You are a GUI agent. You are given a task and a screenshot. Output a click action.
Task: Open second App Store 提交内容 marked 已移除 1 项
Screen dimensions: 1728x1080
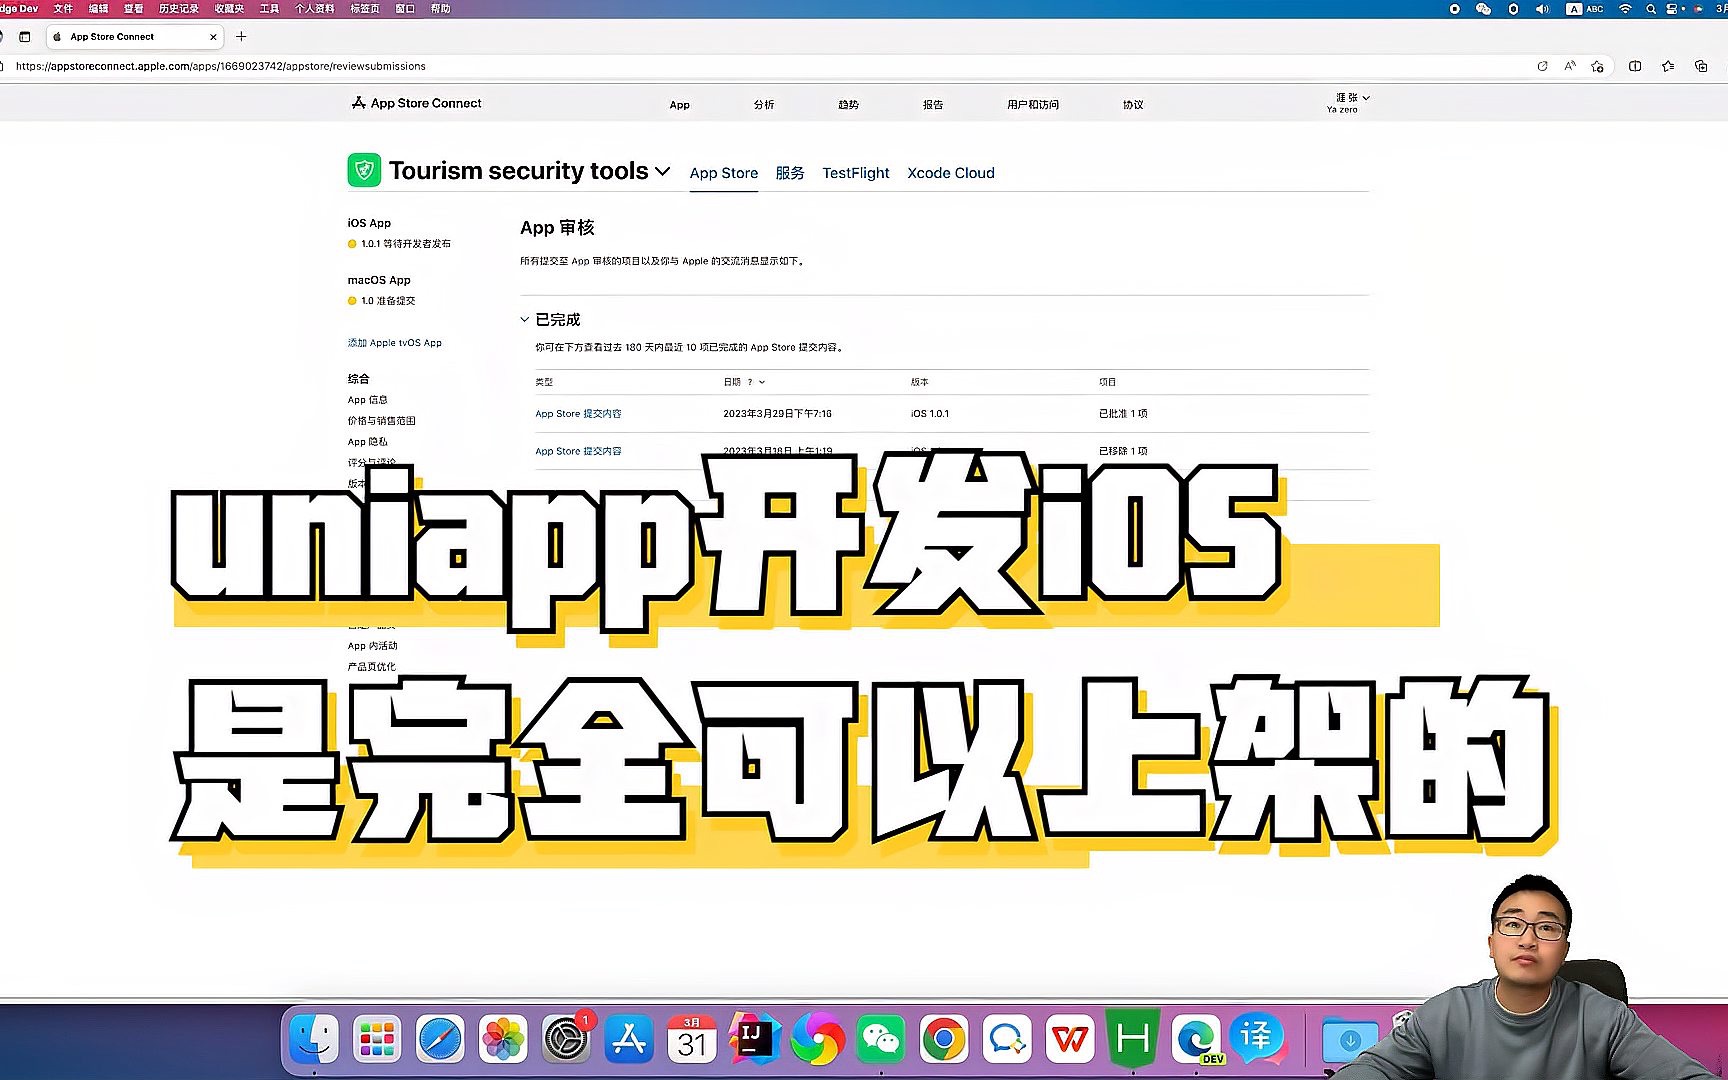click(579, 451)
